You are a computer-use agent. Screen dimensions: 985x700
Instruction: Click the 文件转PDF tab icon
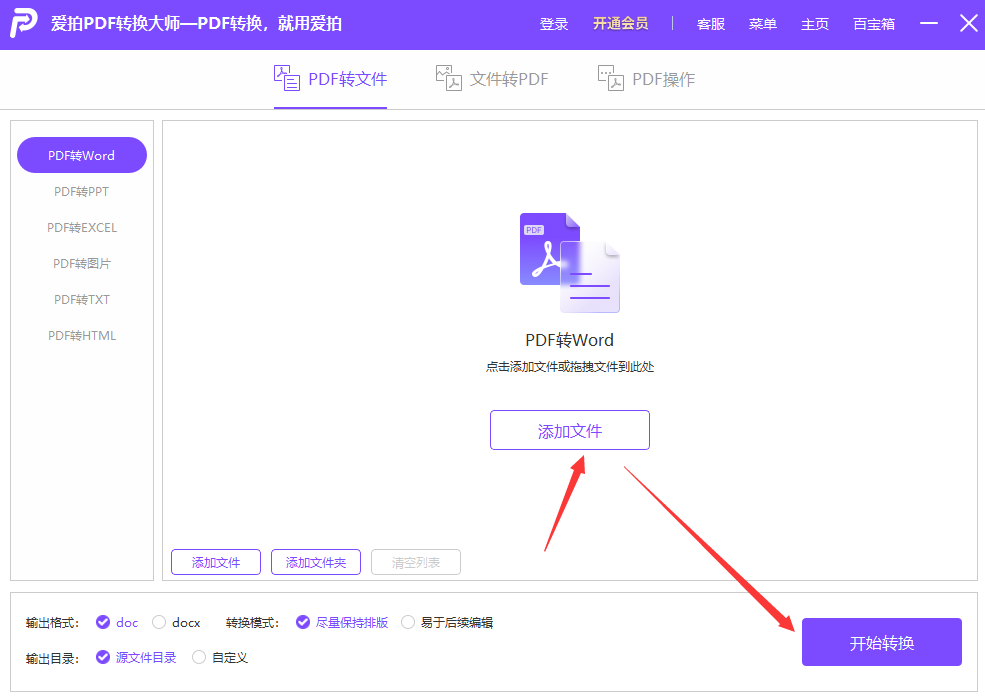[449, 79]
